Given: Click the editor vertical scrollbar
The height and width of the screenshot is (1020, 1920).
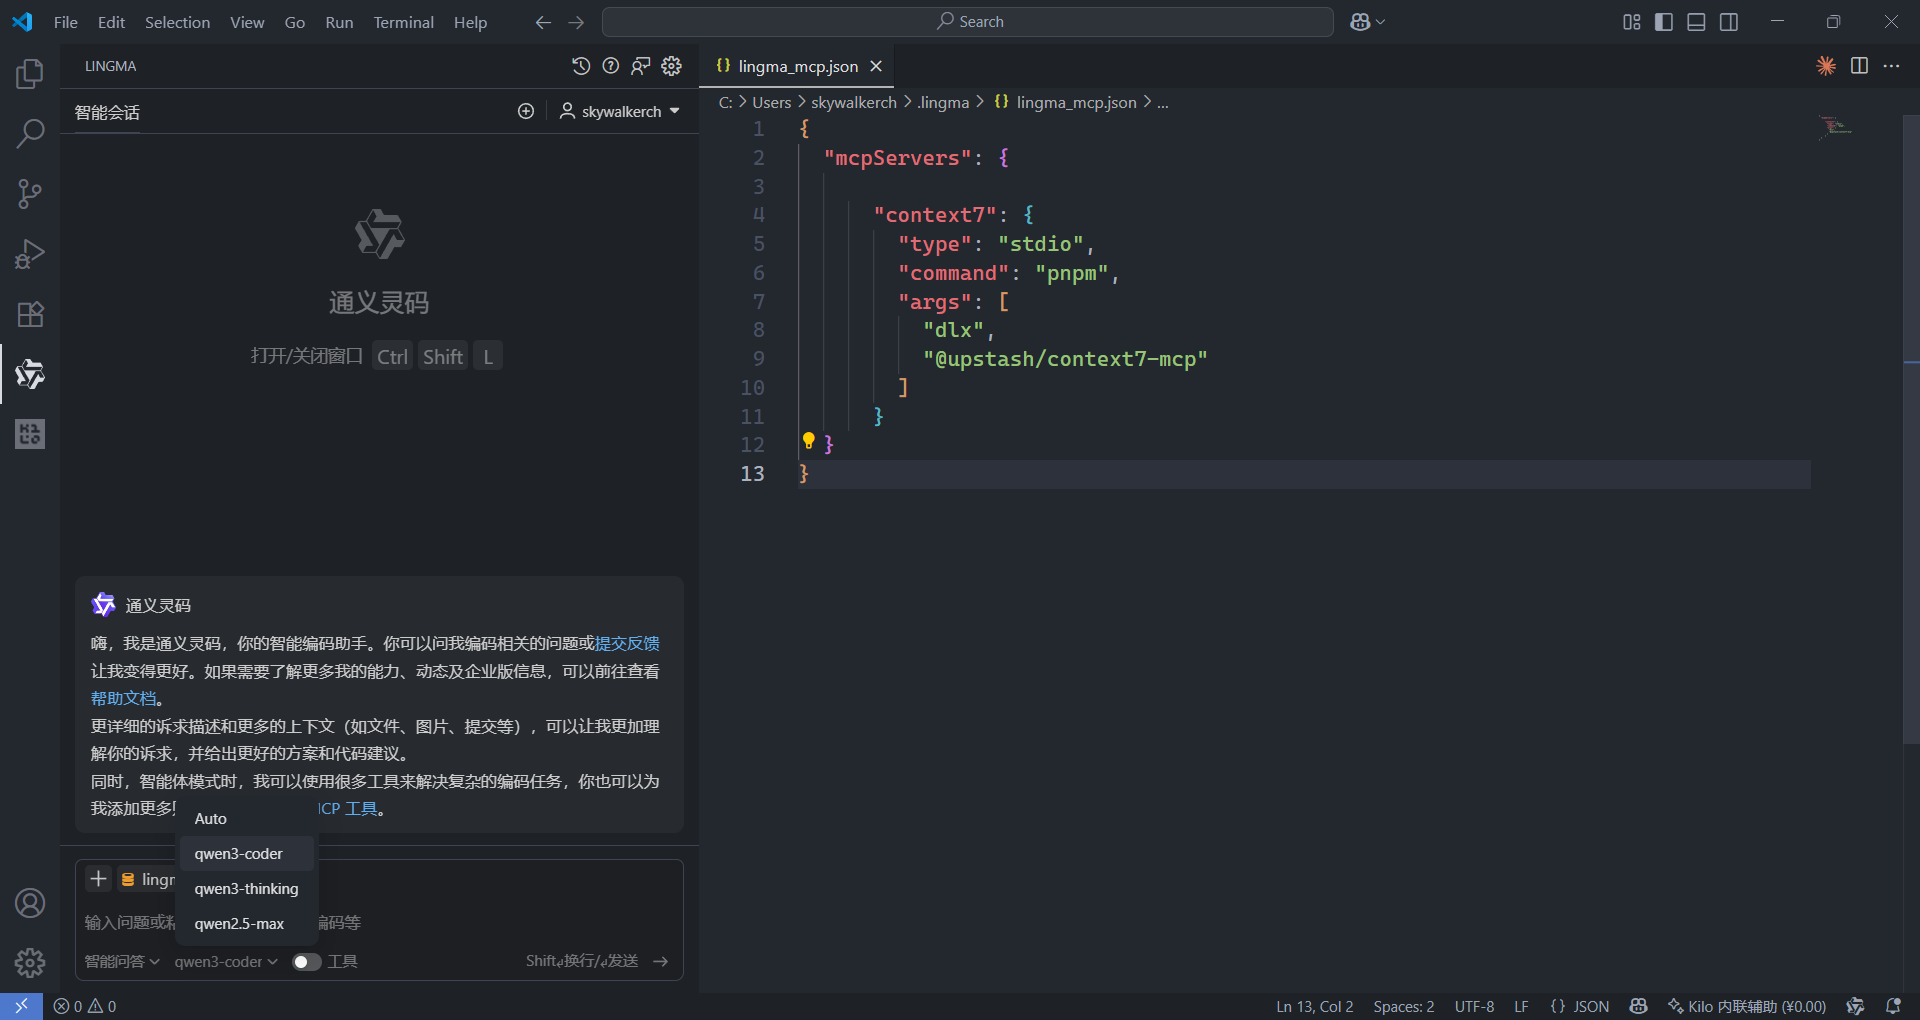Looking at the screenshot, I should (1911, 430).
